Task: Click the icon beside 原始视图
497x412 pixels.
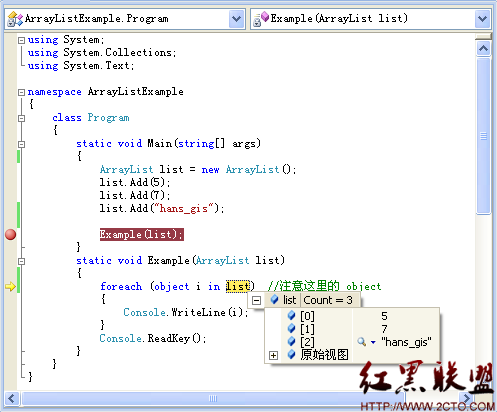Action: point(291,354)
